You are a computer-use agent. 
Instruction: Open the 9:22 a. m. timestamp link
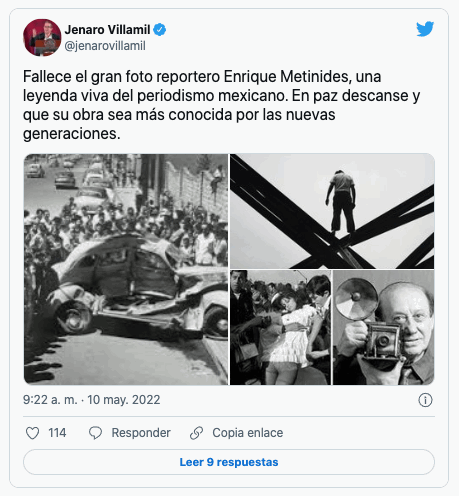50,400
